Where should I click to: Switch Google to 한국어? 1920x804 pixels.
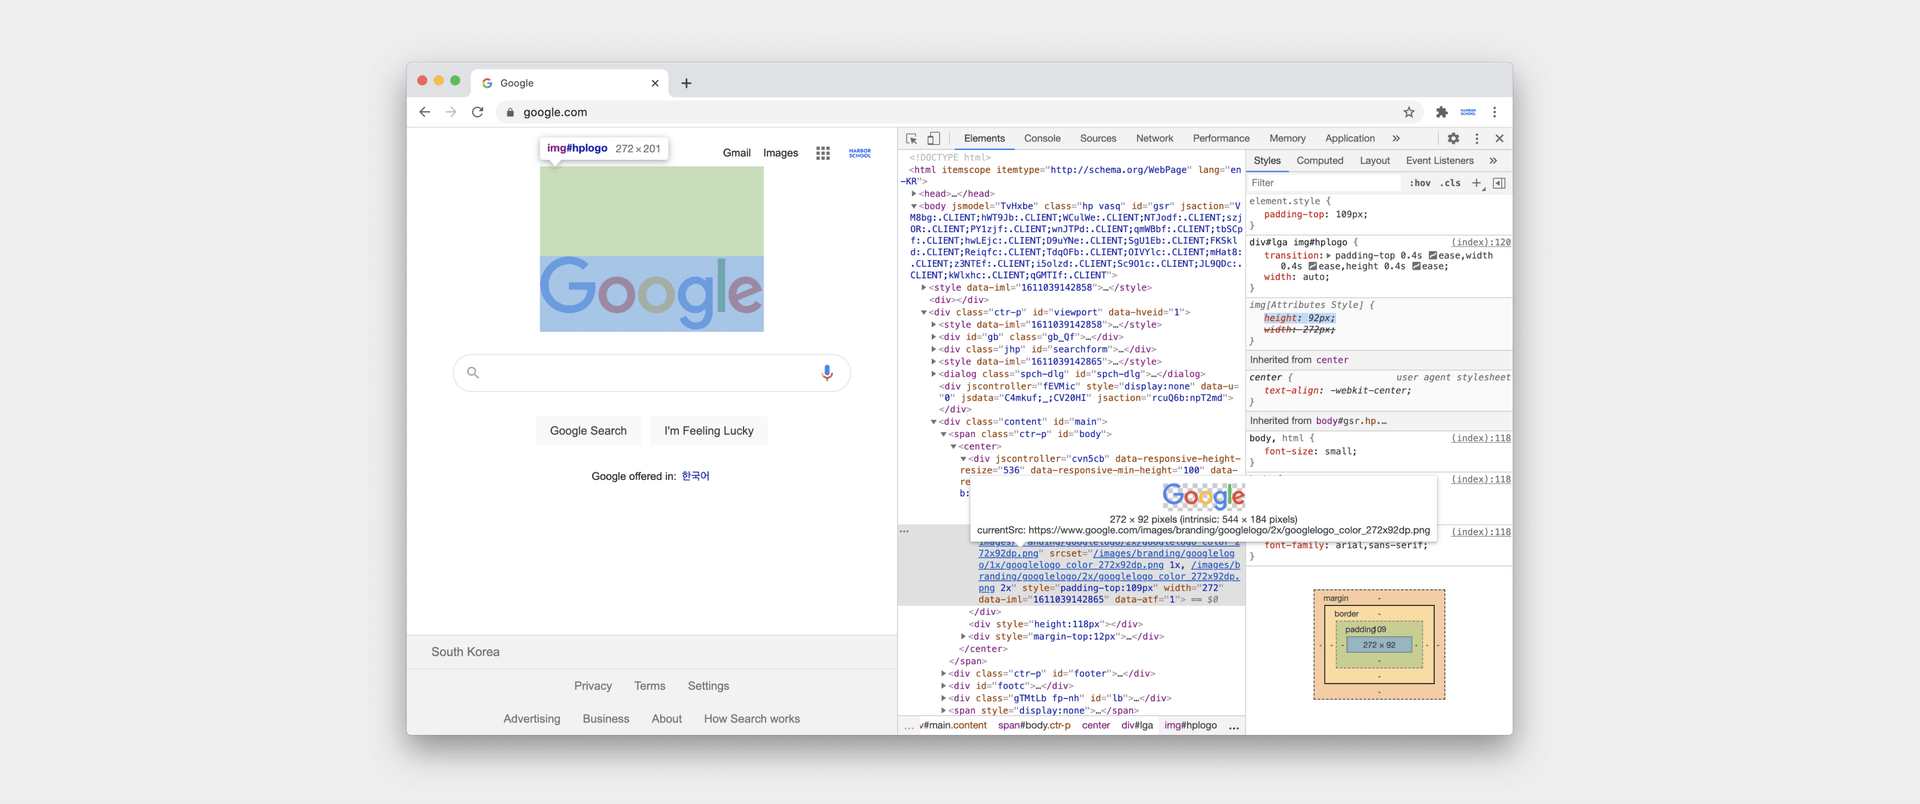click(x=695, y=476)
